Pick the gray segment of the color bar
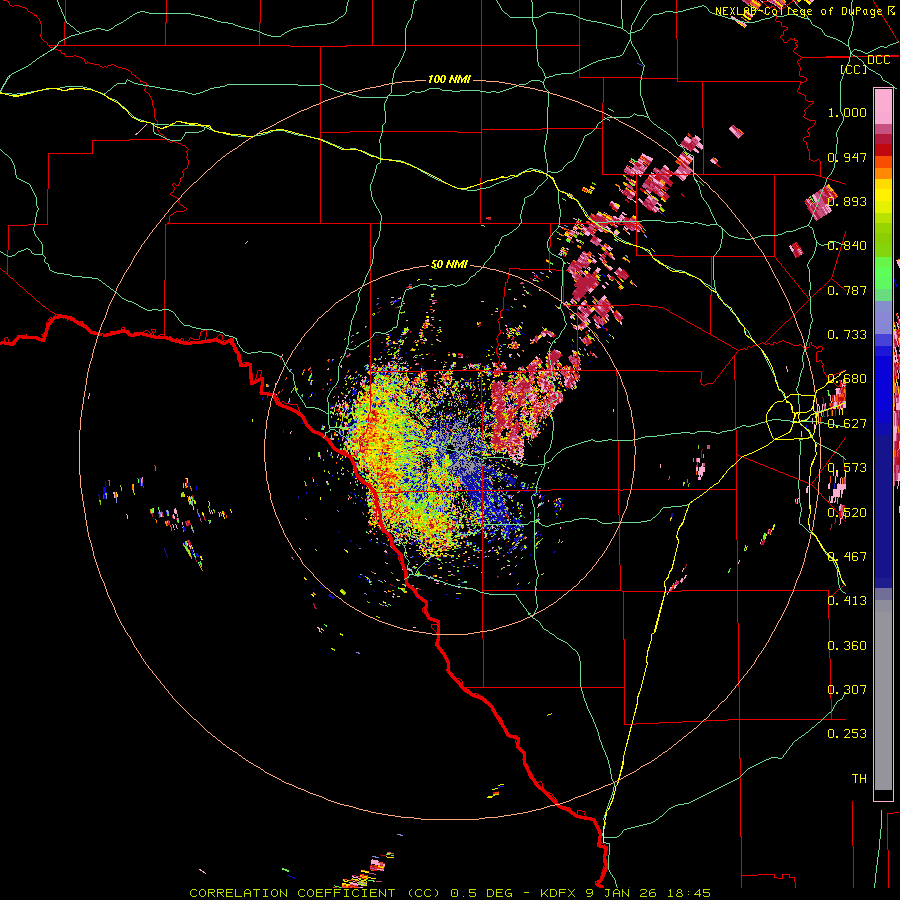900x900 pixels. pyautogui.click(x=883, y=695)
